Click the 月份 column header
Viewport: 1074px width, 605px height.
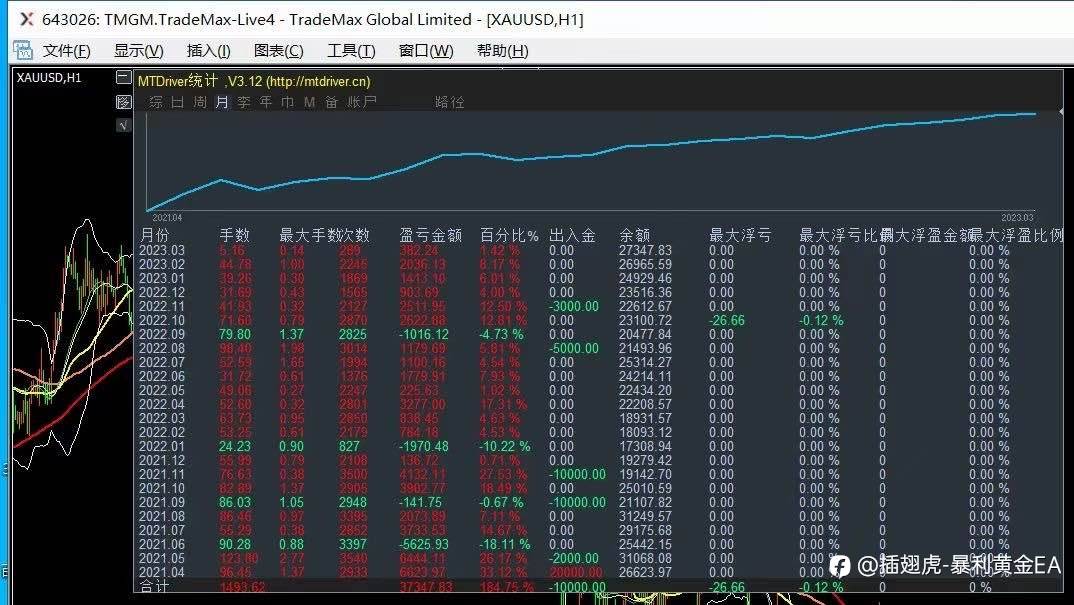pyautogui.click(x=154, y=235)
